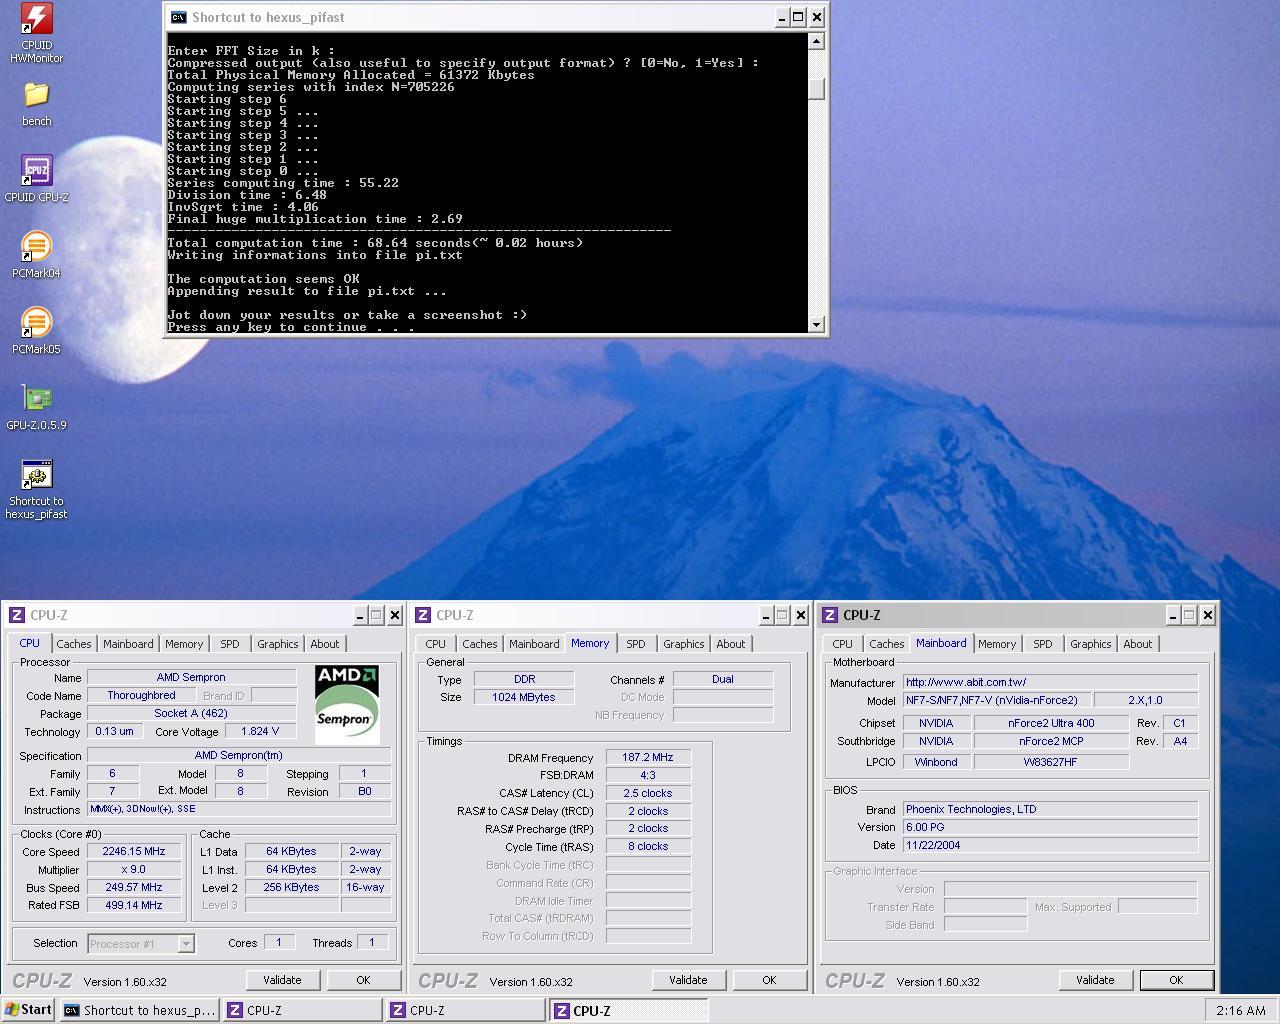1280x1024 pixels.
Task: Open SPD tab in left CPU-Z window
Action: click(x=230, y=644)
